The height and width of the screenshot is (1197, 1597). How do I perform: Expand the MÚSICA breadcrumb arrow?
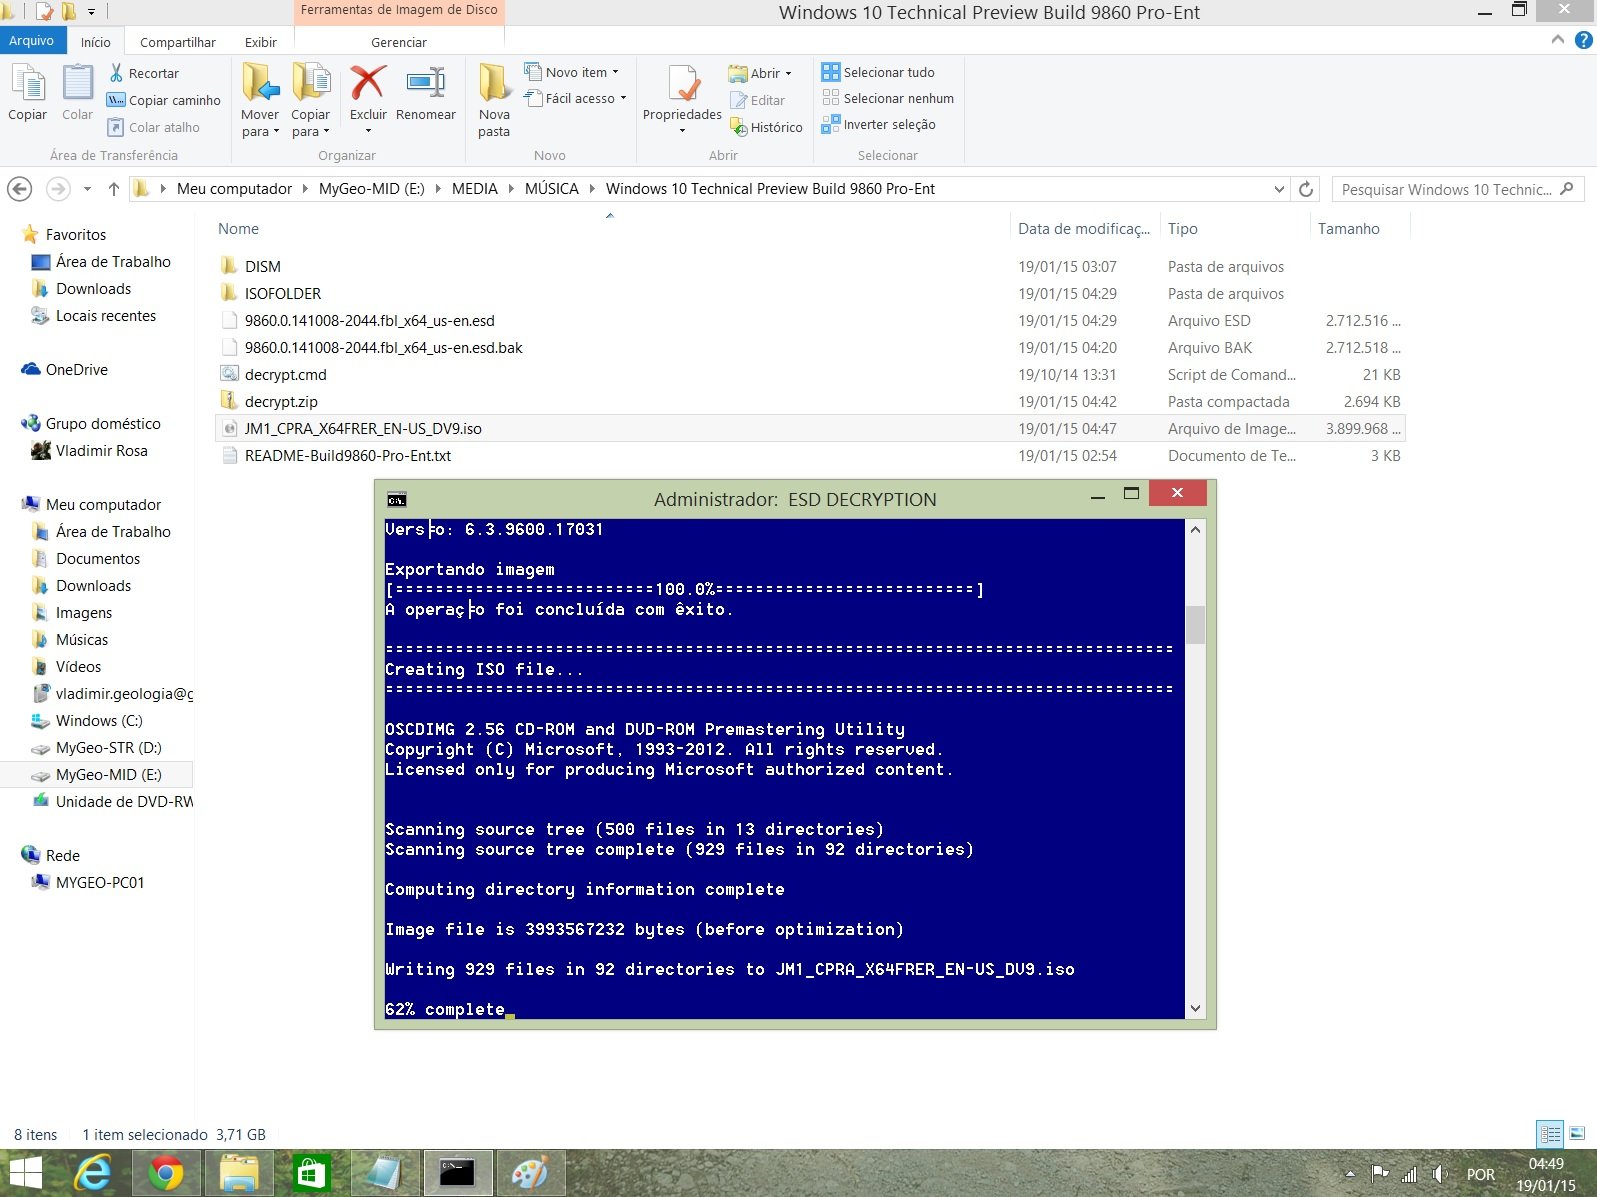click(x=592, y=189)
